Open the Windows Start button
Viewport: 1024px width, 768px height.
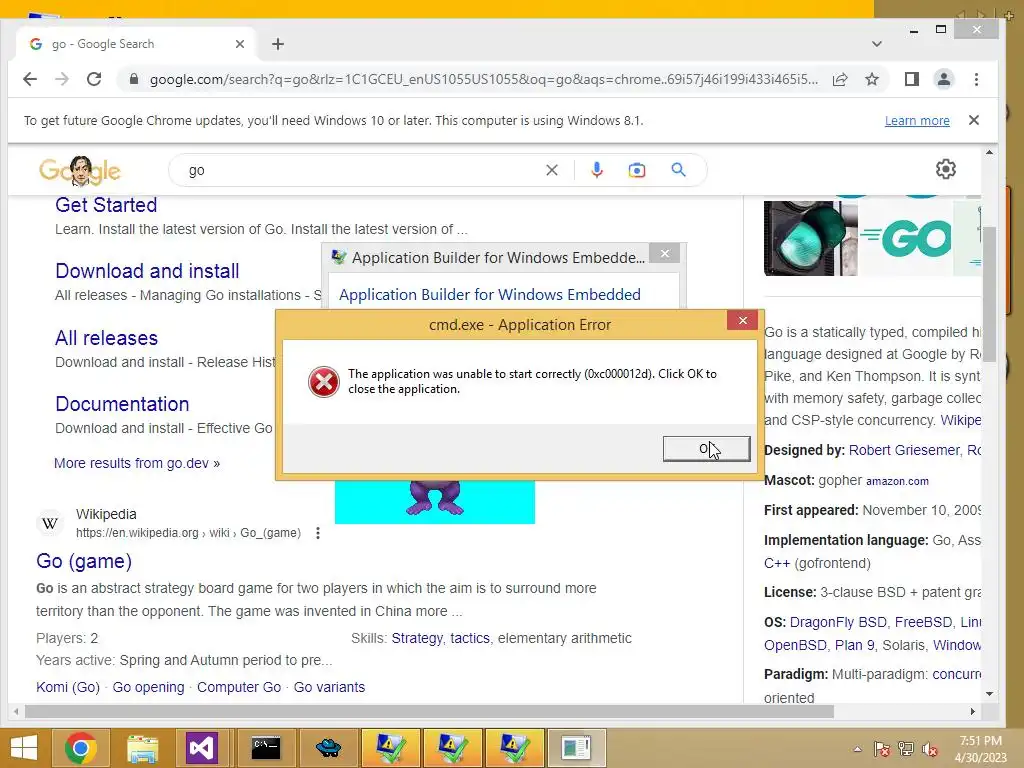24,748
